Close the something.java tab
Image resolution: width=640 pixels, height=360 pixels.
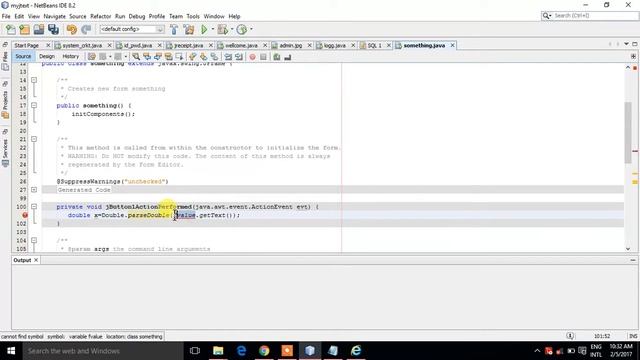coord(452,45)
